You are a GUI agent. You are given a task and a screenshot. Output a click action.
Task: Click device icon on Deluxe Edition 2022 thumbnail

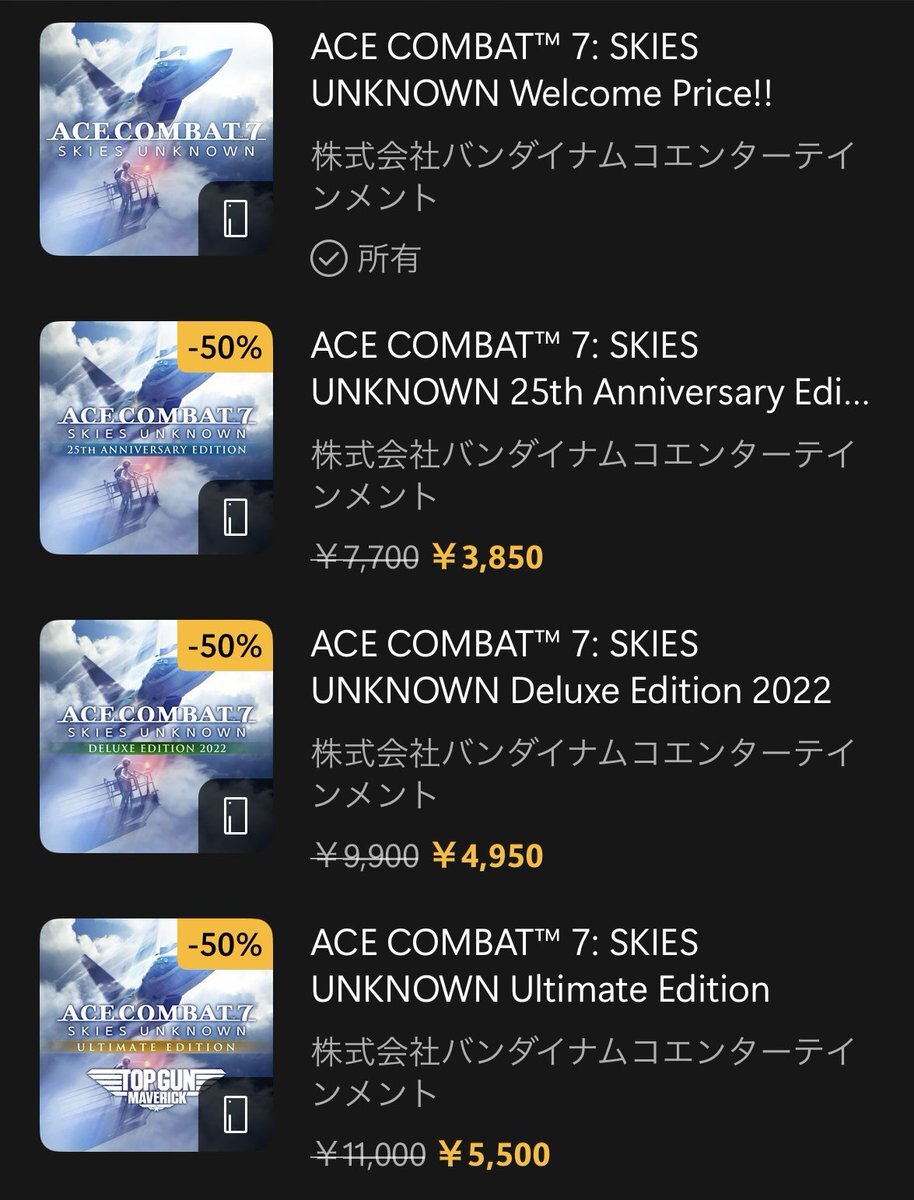[235, 815]
